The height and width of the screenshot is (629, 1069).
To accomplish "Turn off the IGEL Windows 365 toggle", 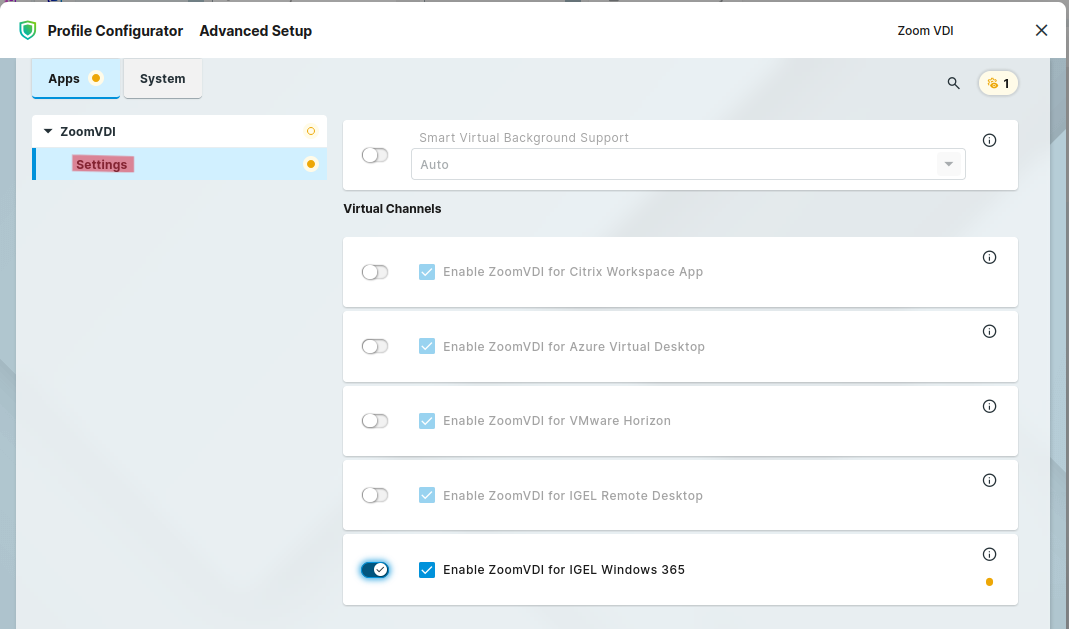I will pyautogui.click(x=375, y=570).
